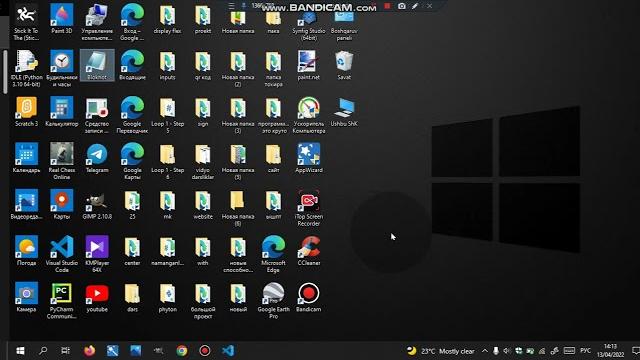
Task: Select the Paint 3D desktop shortcut
Action: tap(62, 21)
